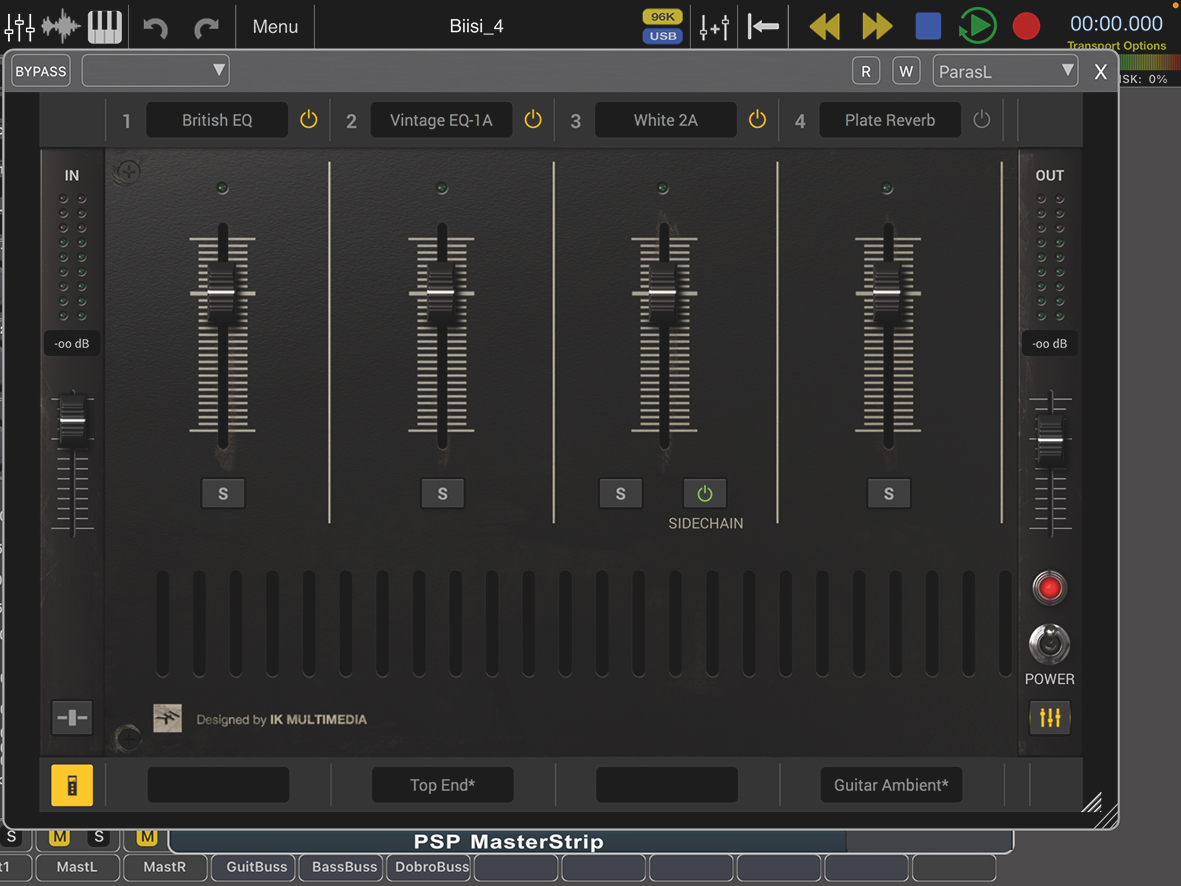Click the project title Biisi_4

476,26
